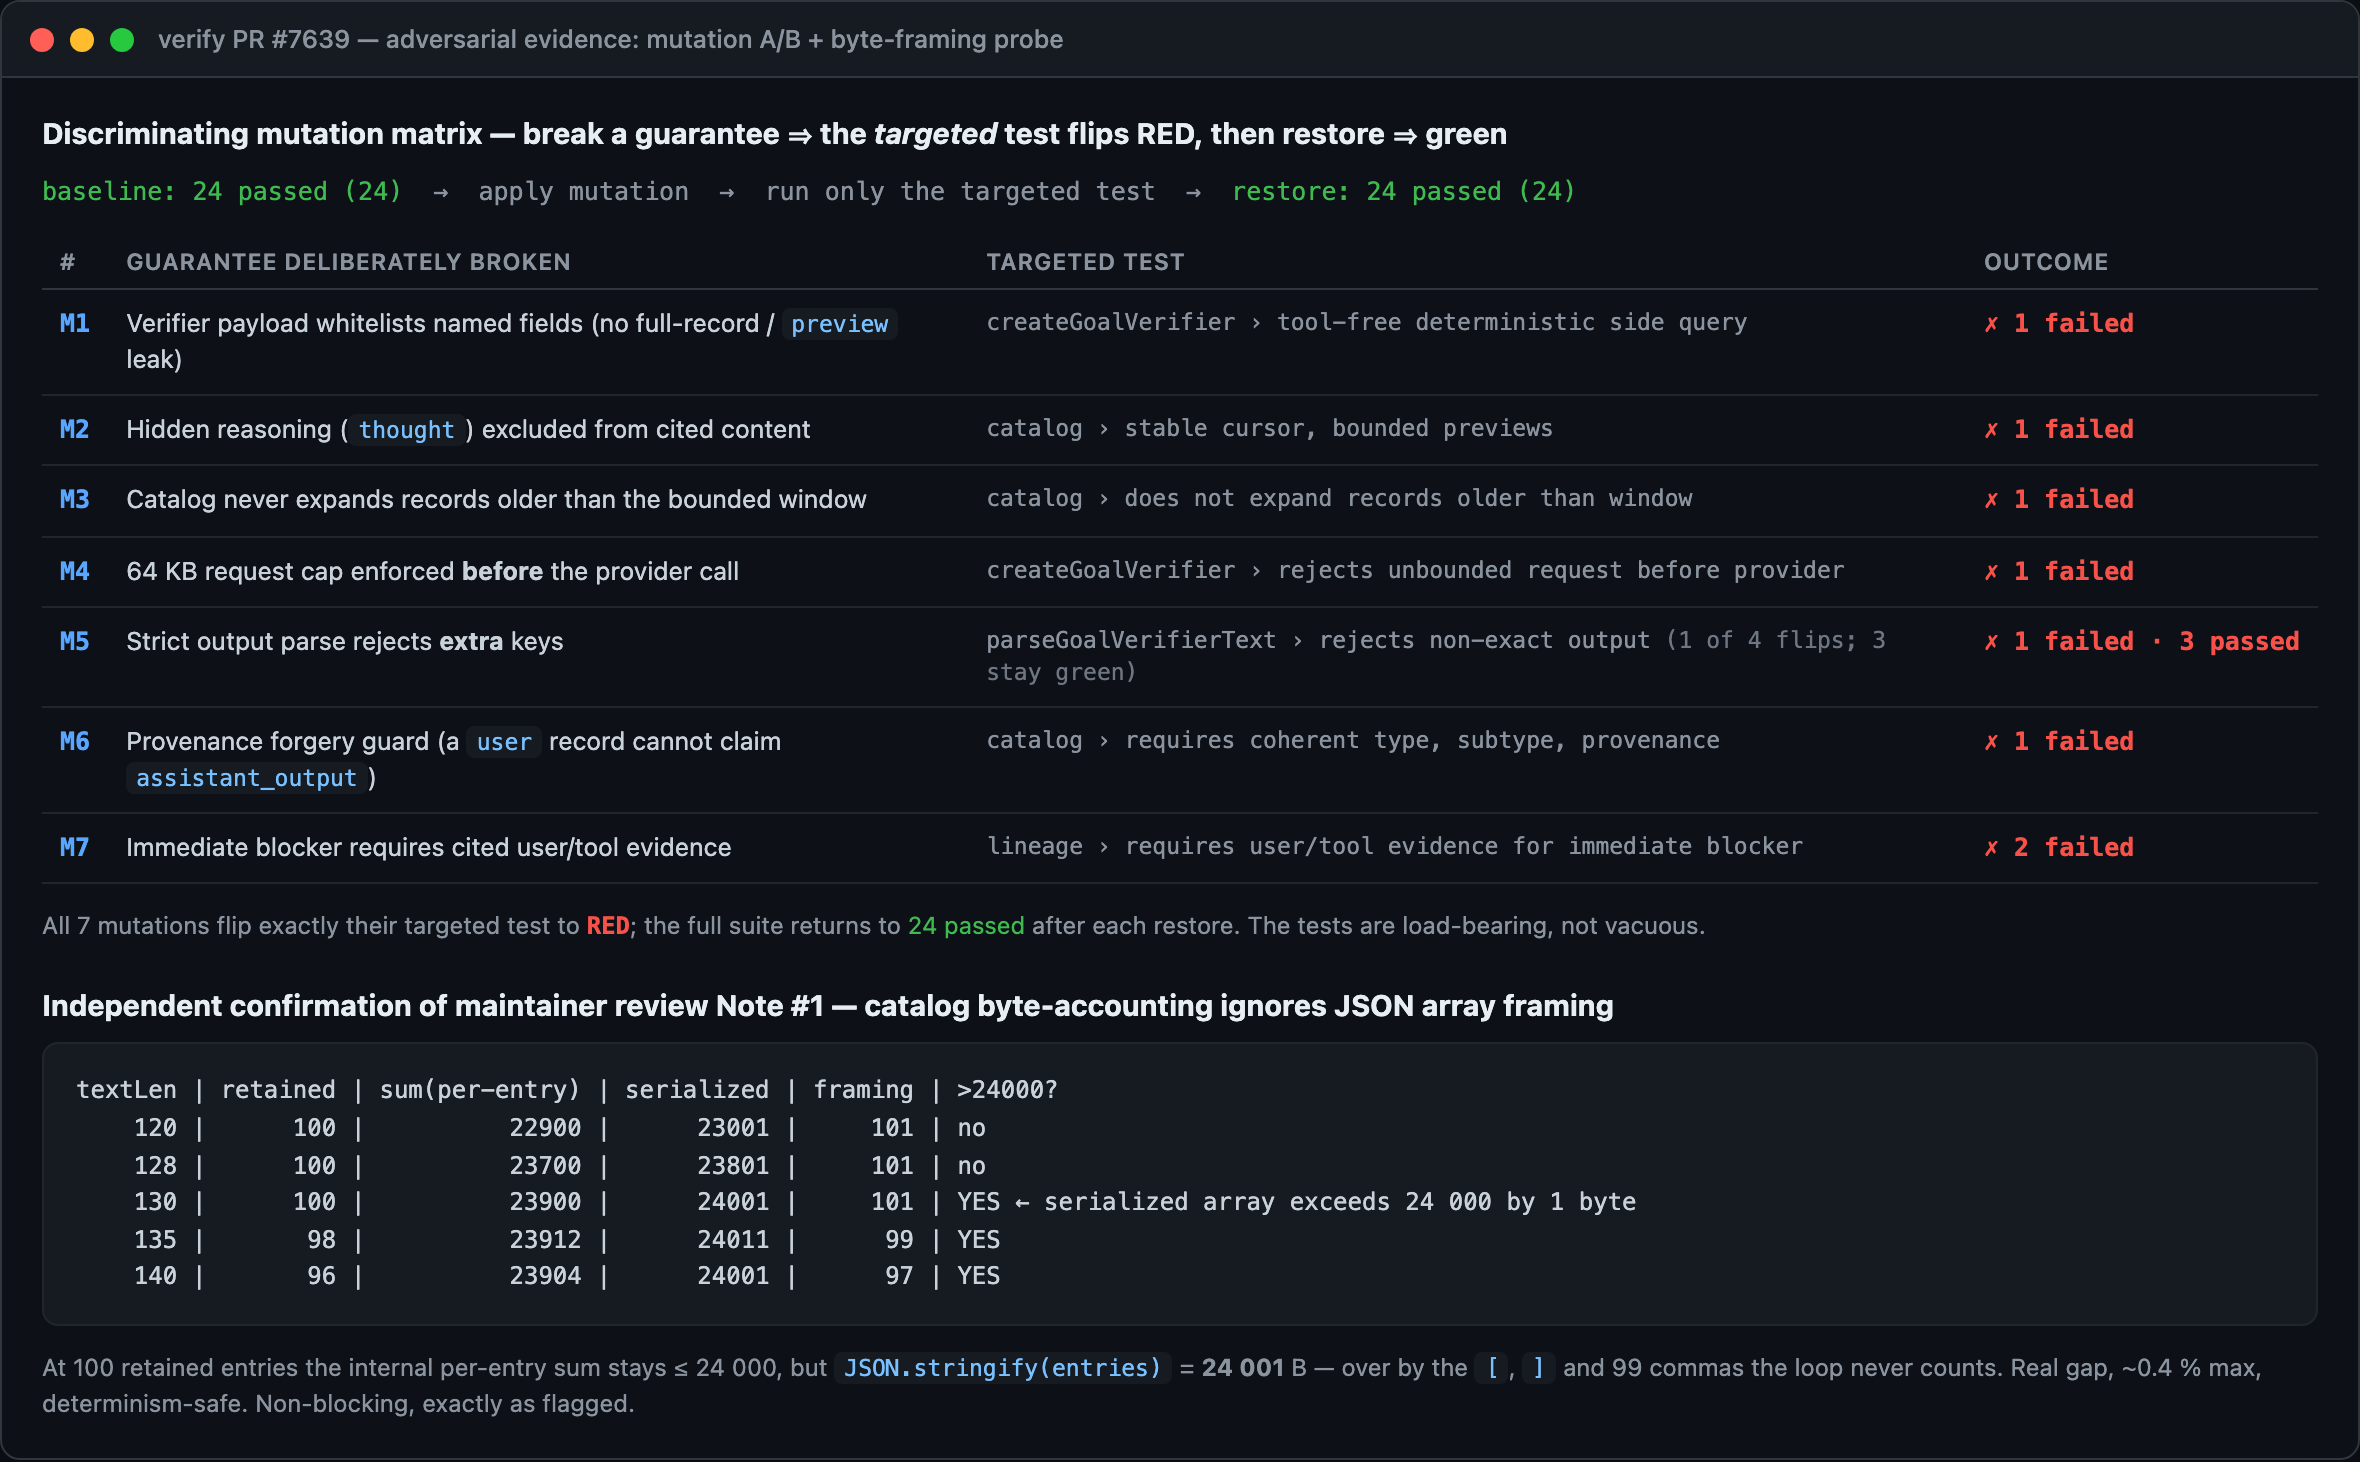Select the M7 row identifier
Viewport: 2360px width, 1462px height.
click(75, 847)
